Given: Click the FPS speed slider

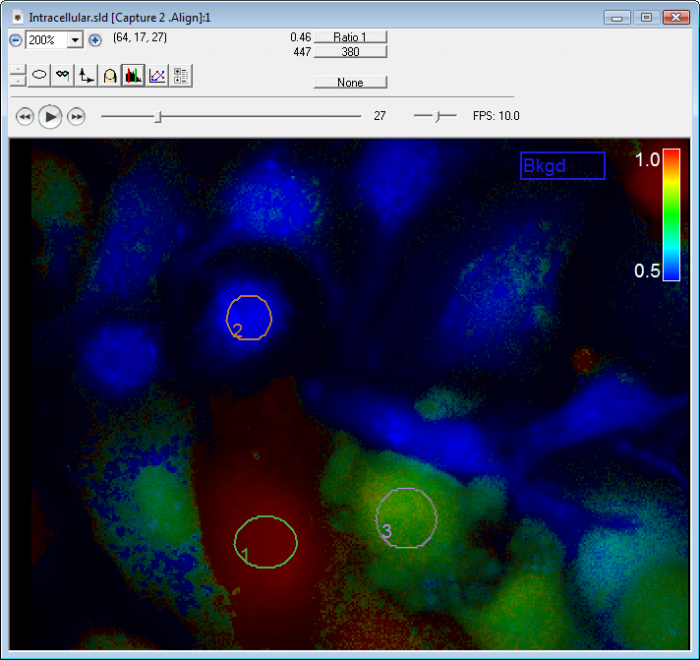Looking at the screenshot, I should click(x=437, y=117).
